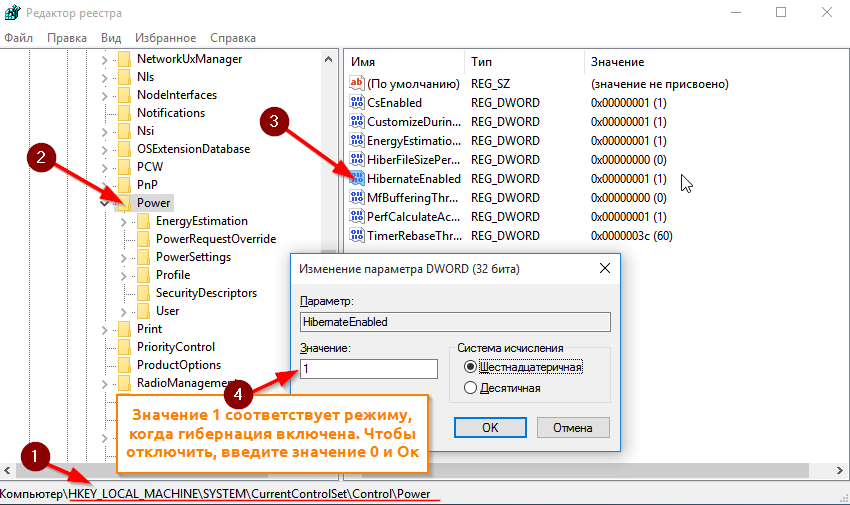Select Шестнадцатеричная radio button
Image resolution: width=850 pixels, height=505 pixels.
[x=470, y=367]
